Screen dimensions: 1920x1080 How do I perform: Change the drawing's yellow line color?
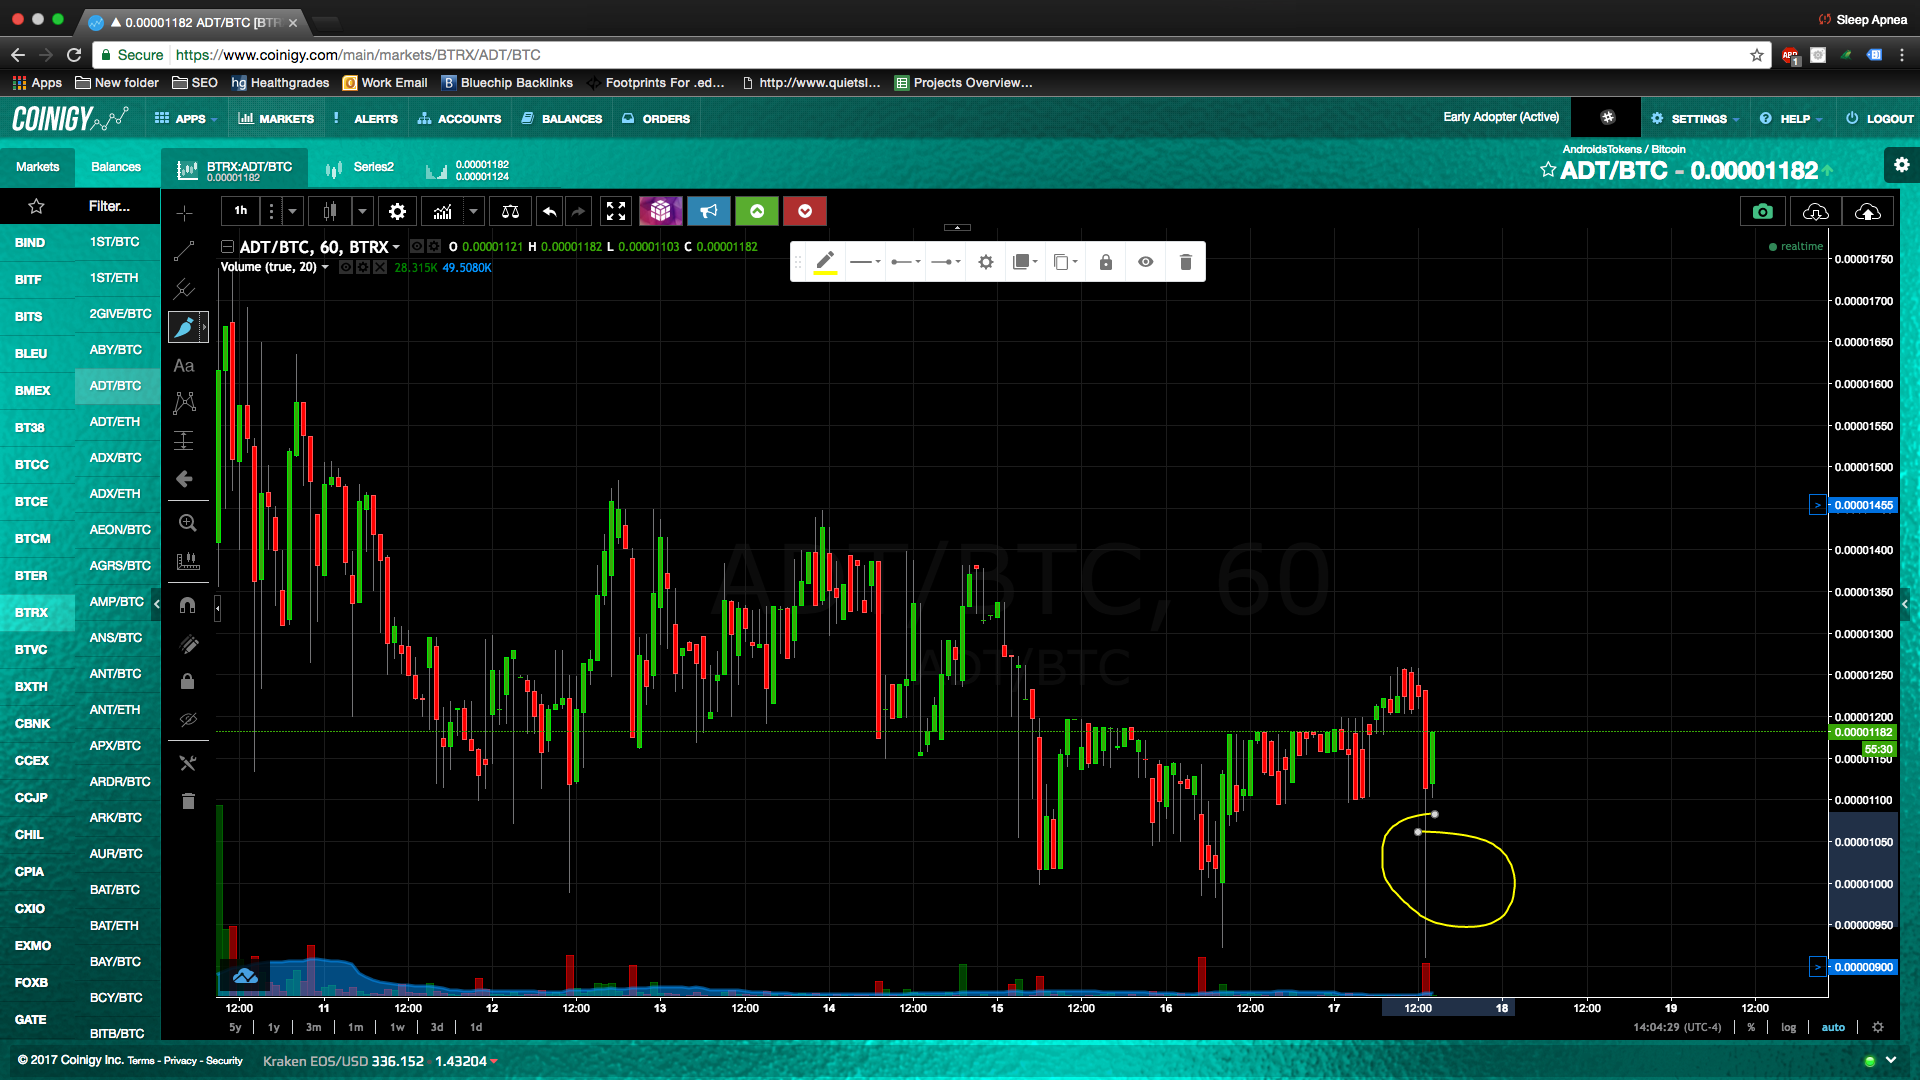(825, 262)
